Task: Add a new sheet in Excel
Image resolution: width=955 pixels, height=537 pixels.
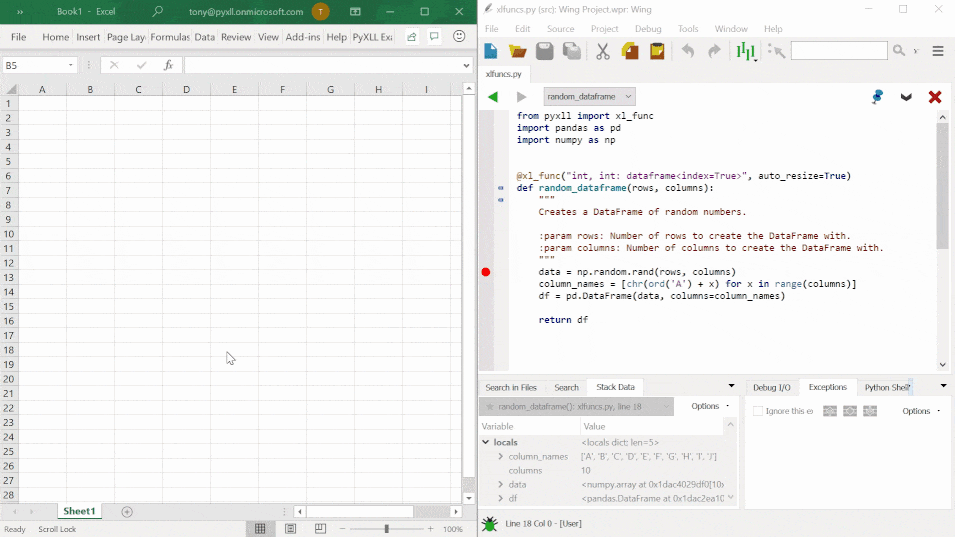Action: point(127,512)
